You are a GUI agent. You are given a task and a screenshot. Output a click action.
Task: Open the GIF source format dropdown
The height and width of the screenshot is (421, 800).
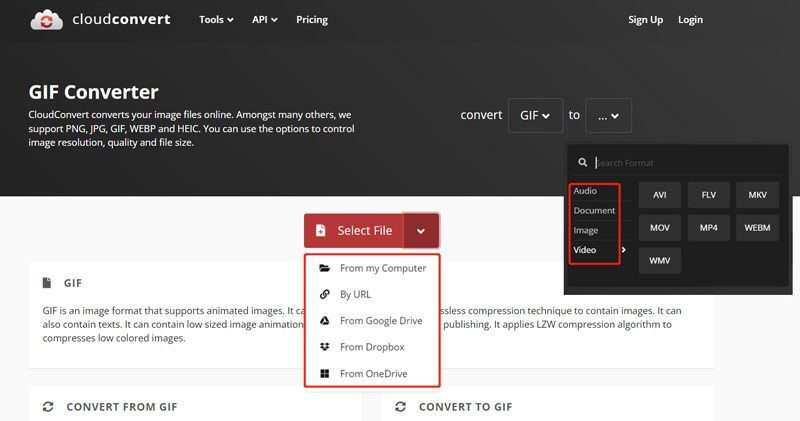535,115
